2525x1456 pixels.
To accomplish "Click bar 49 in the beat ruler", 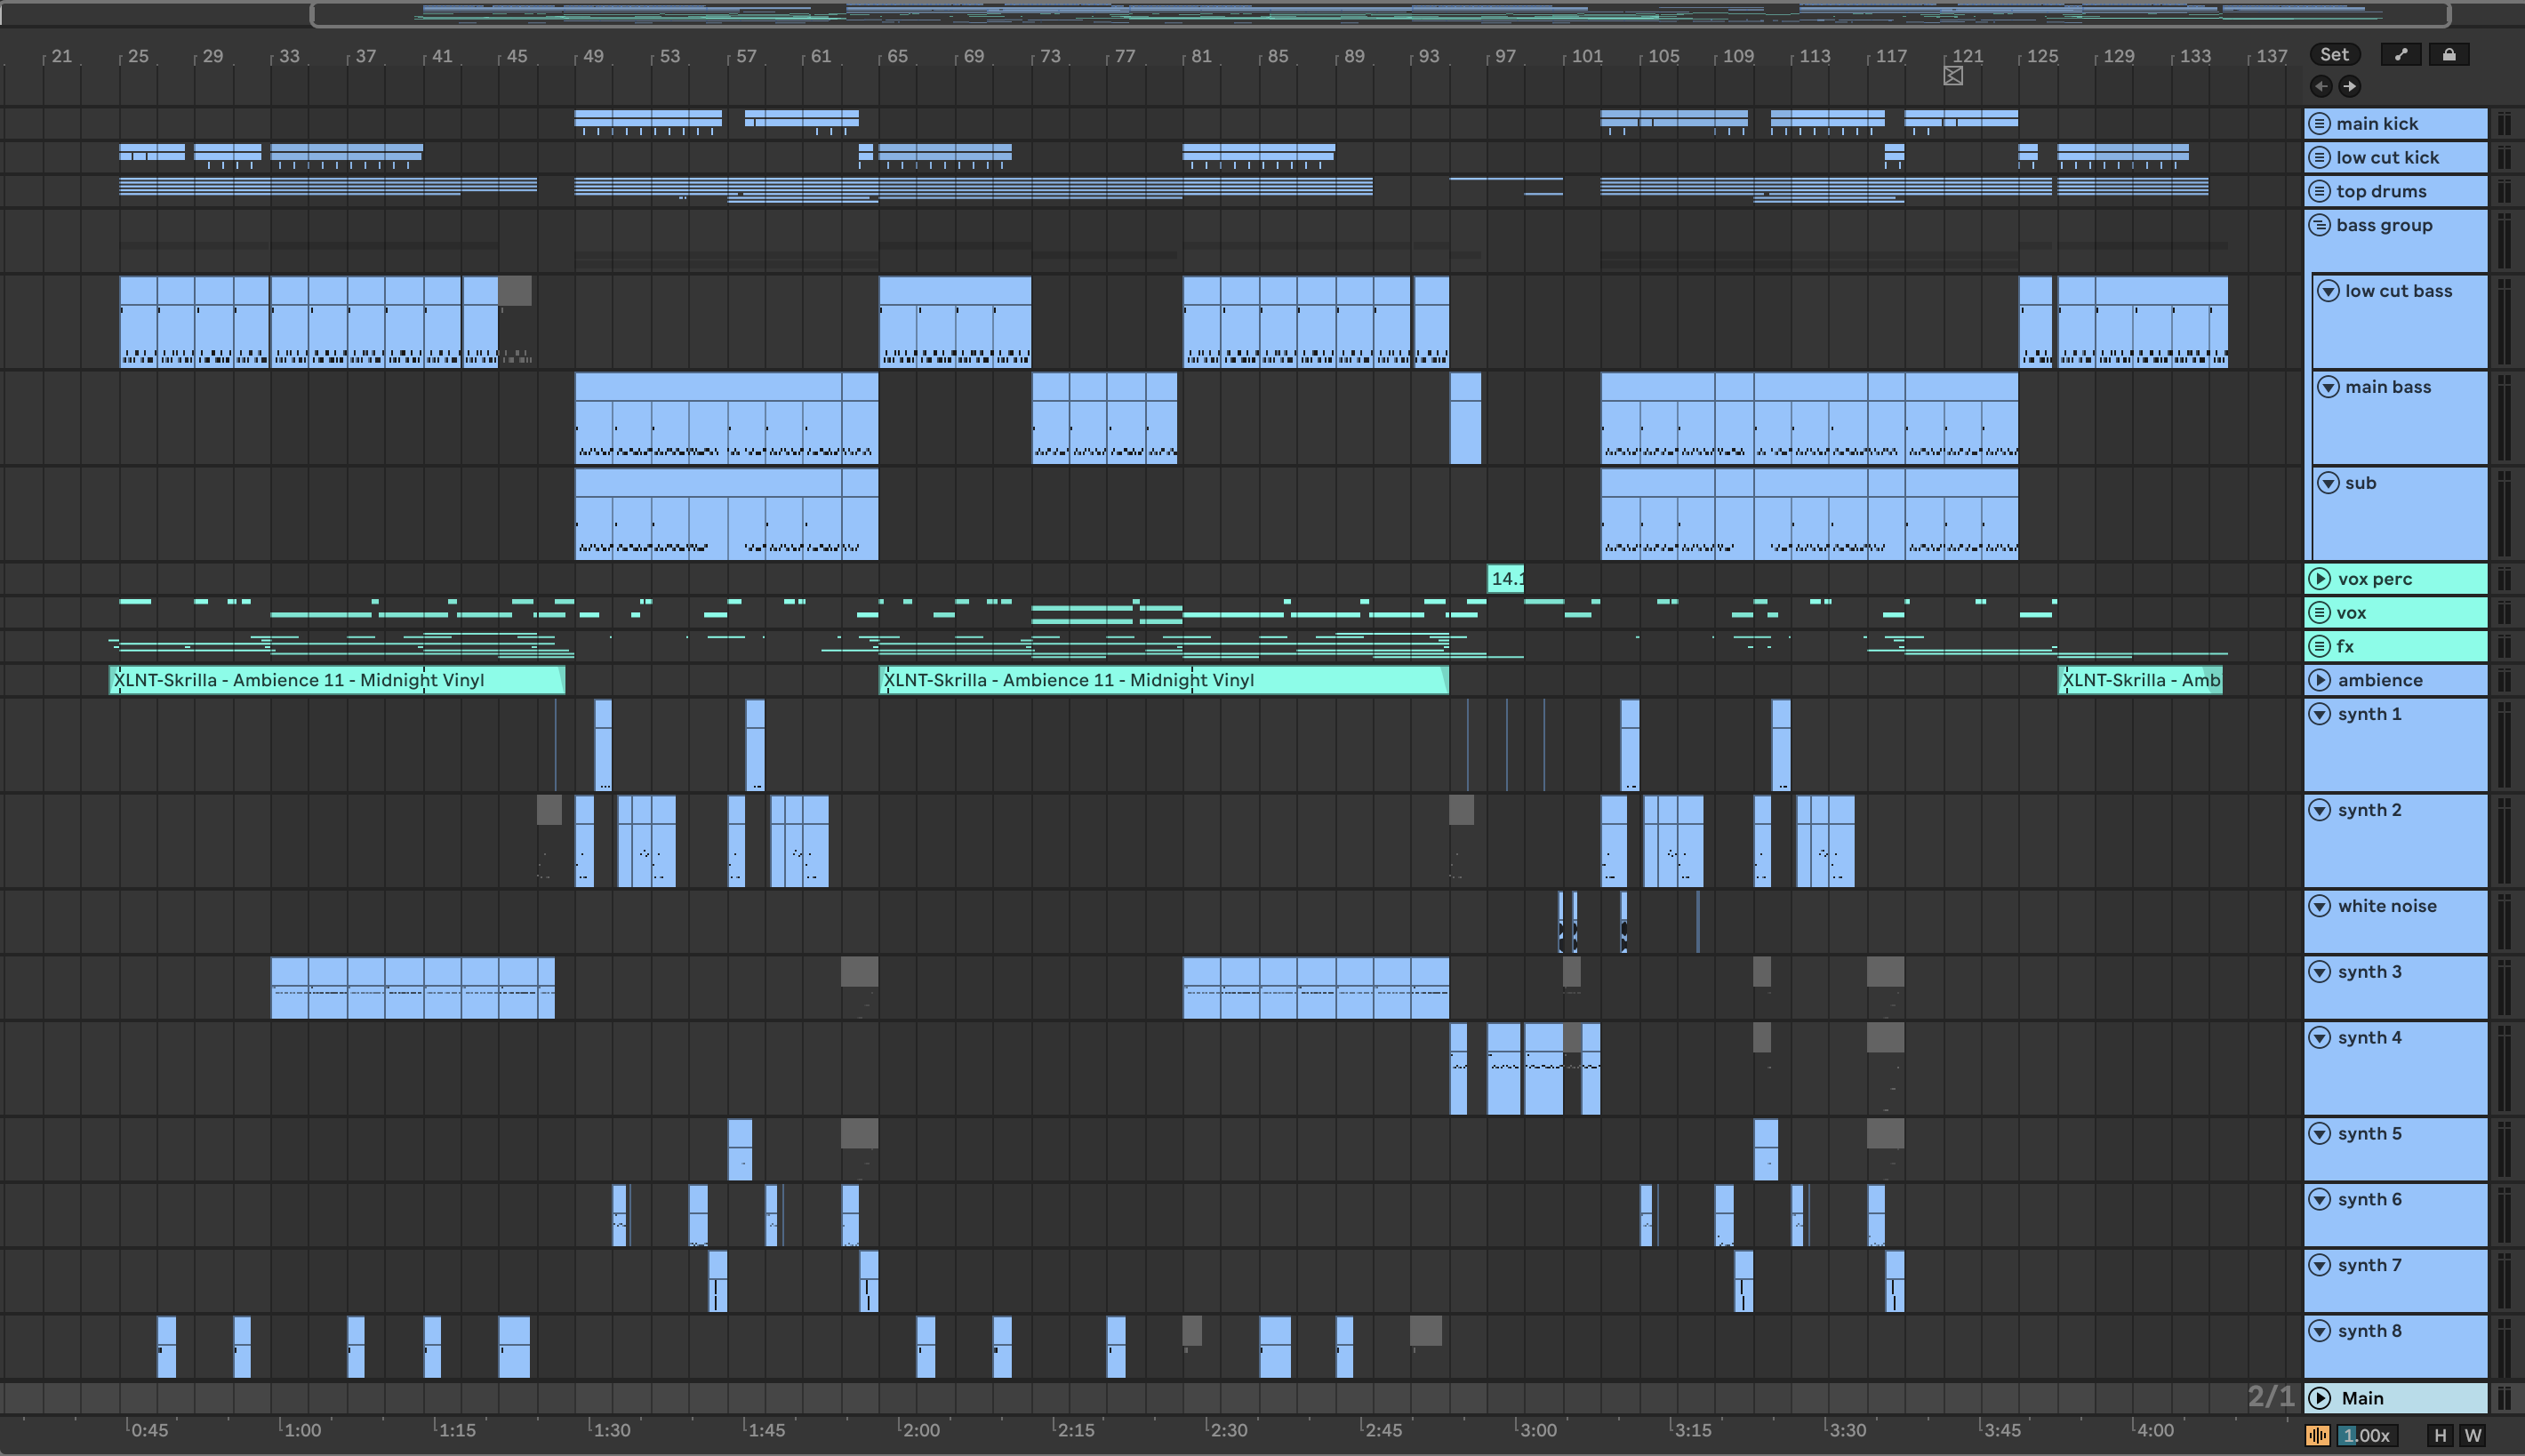I will click(x=593, y=56).
